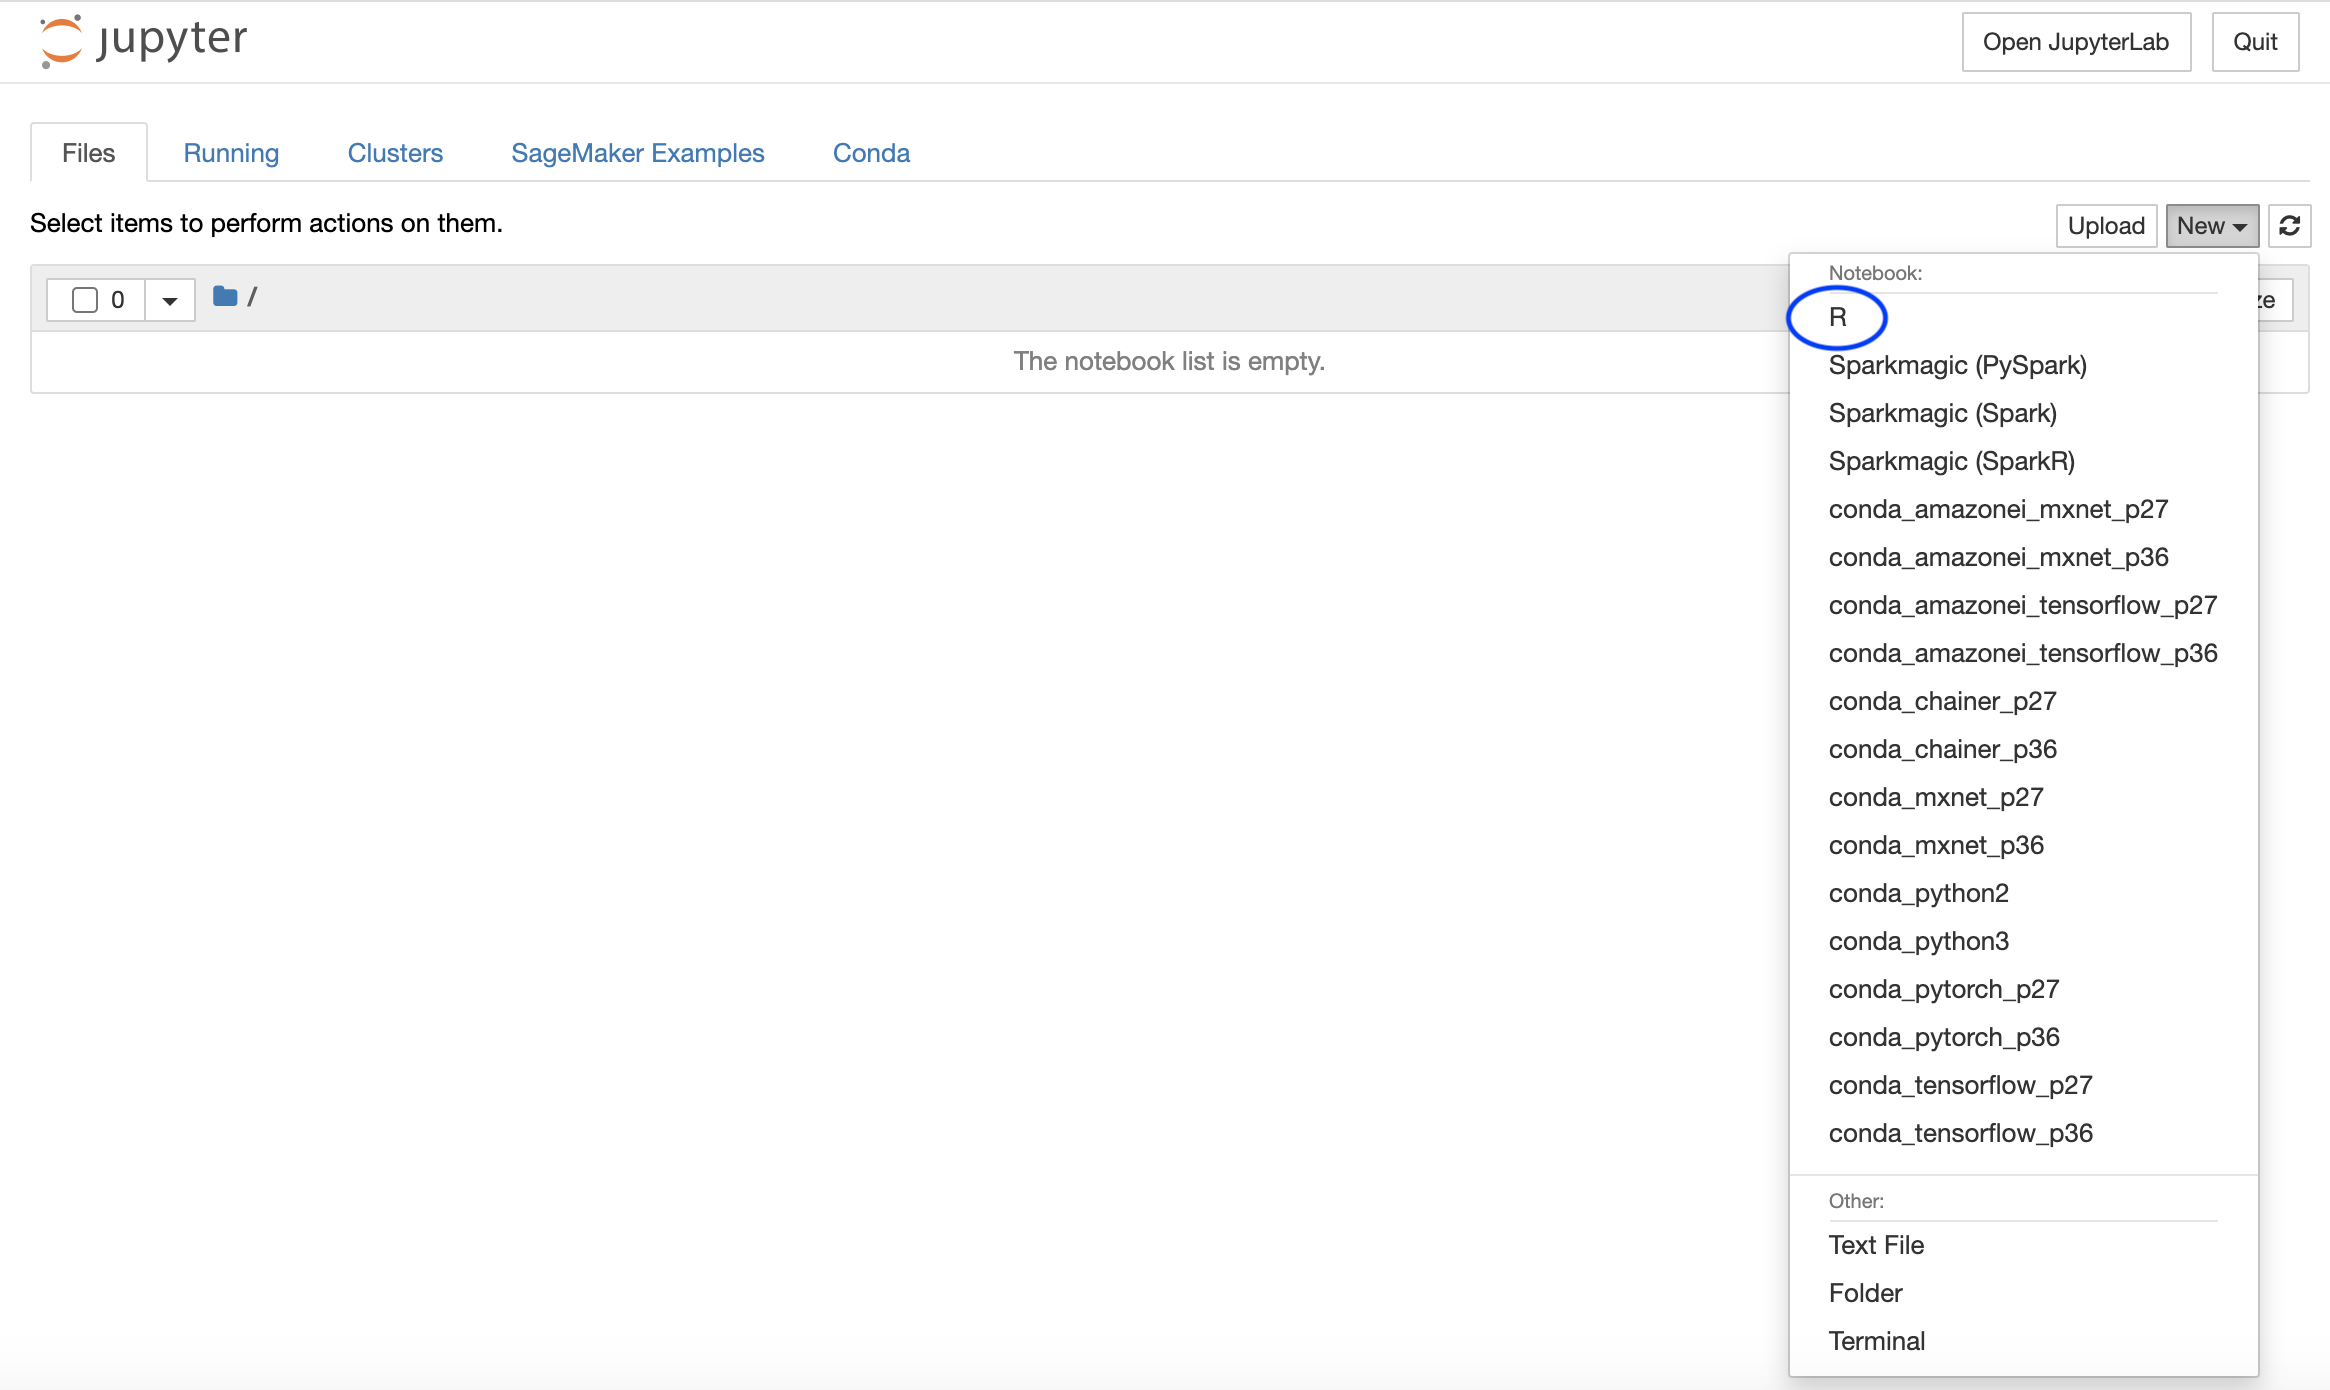Pick conda_amazonei_tensorflow_p27 notebook
Screen dimensions: 2330x1390
pos(2023,605)
